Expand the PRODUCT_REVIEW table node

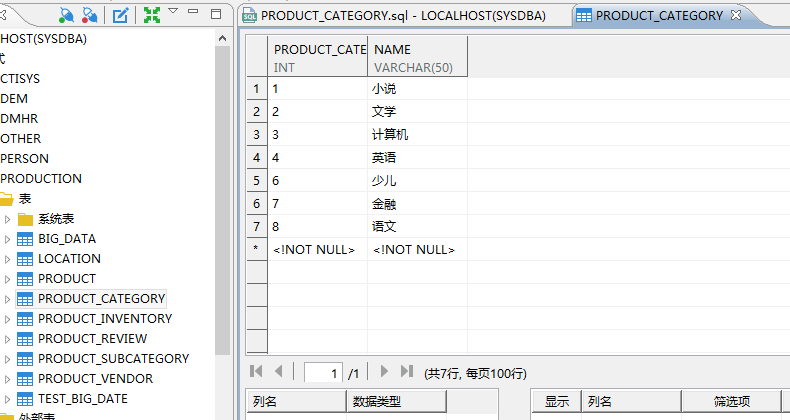[7, 339]
